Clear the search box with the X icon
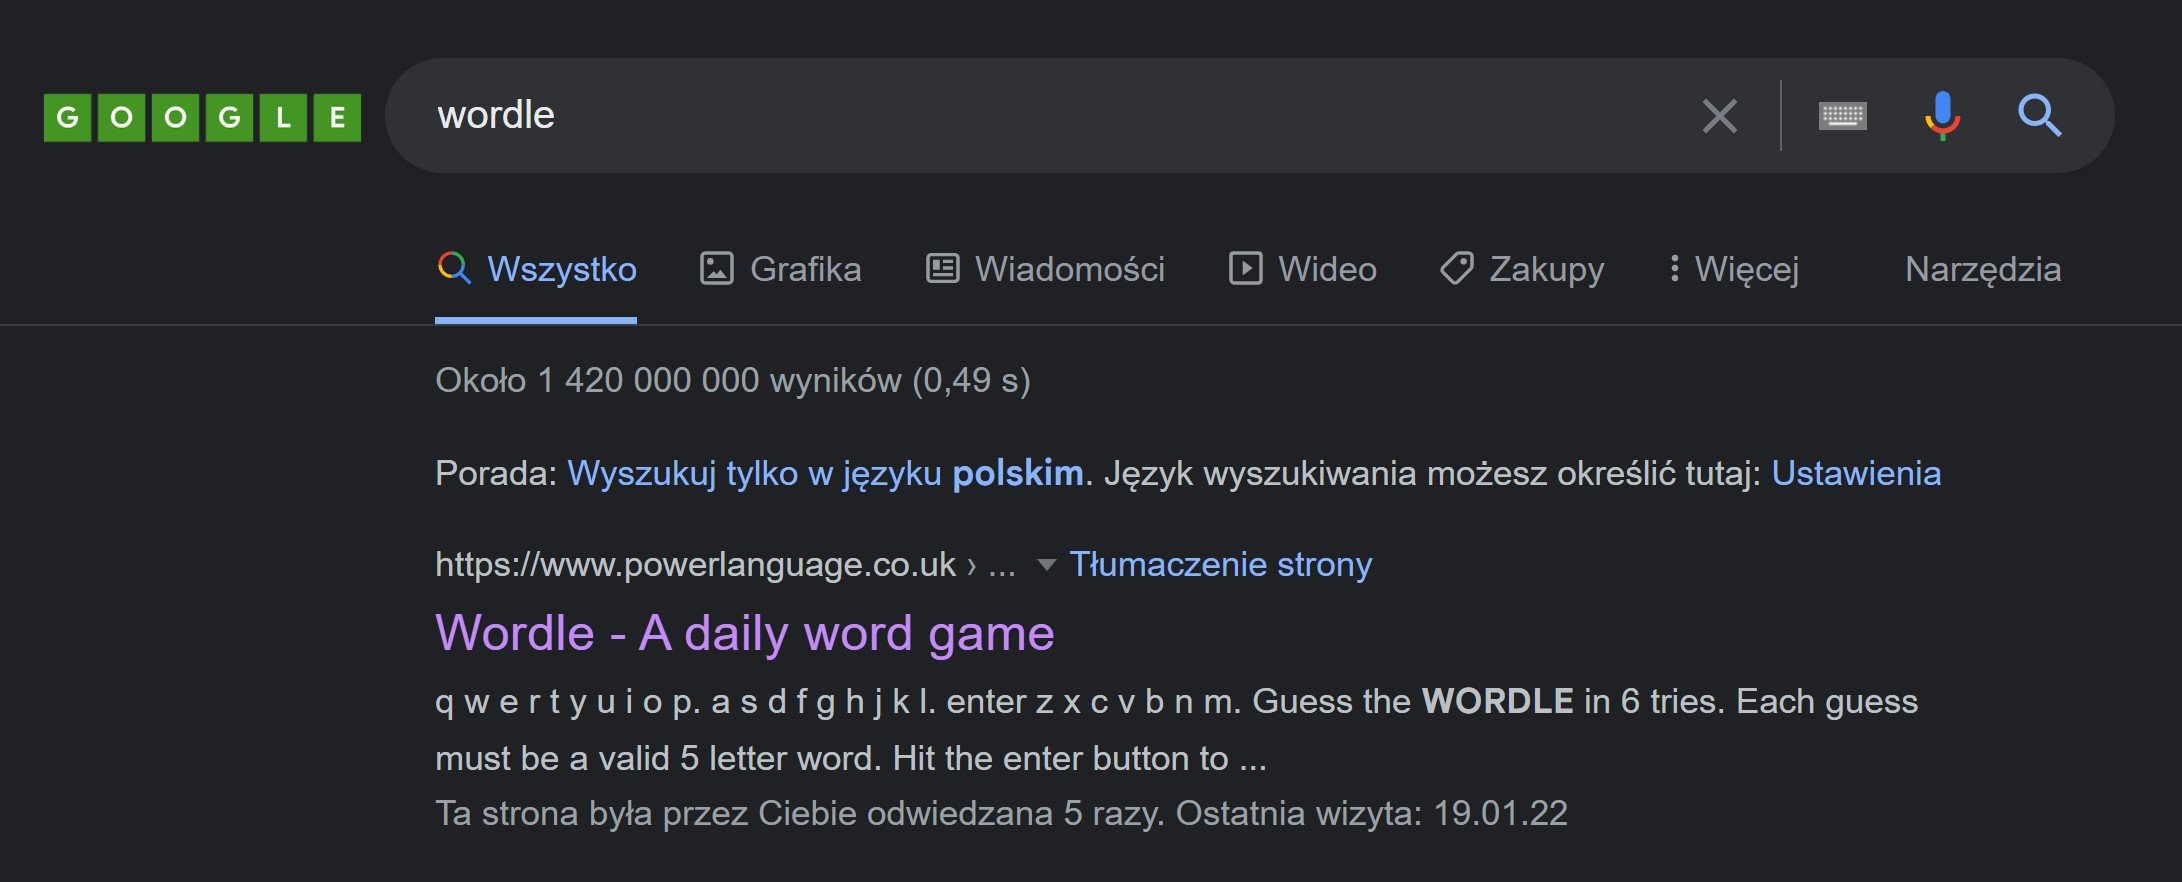 1720,116
